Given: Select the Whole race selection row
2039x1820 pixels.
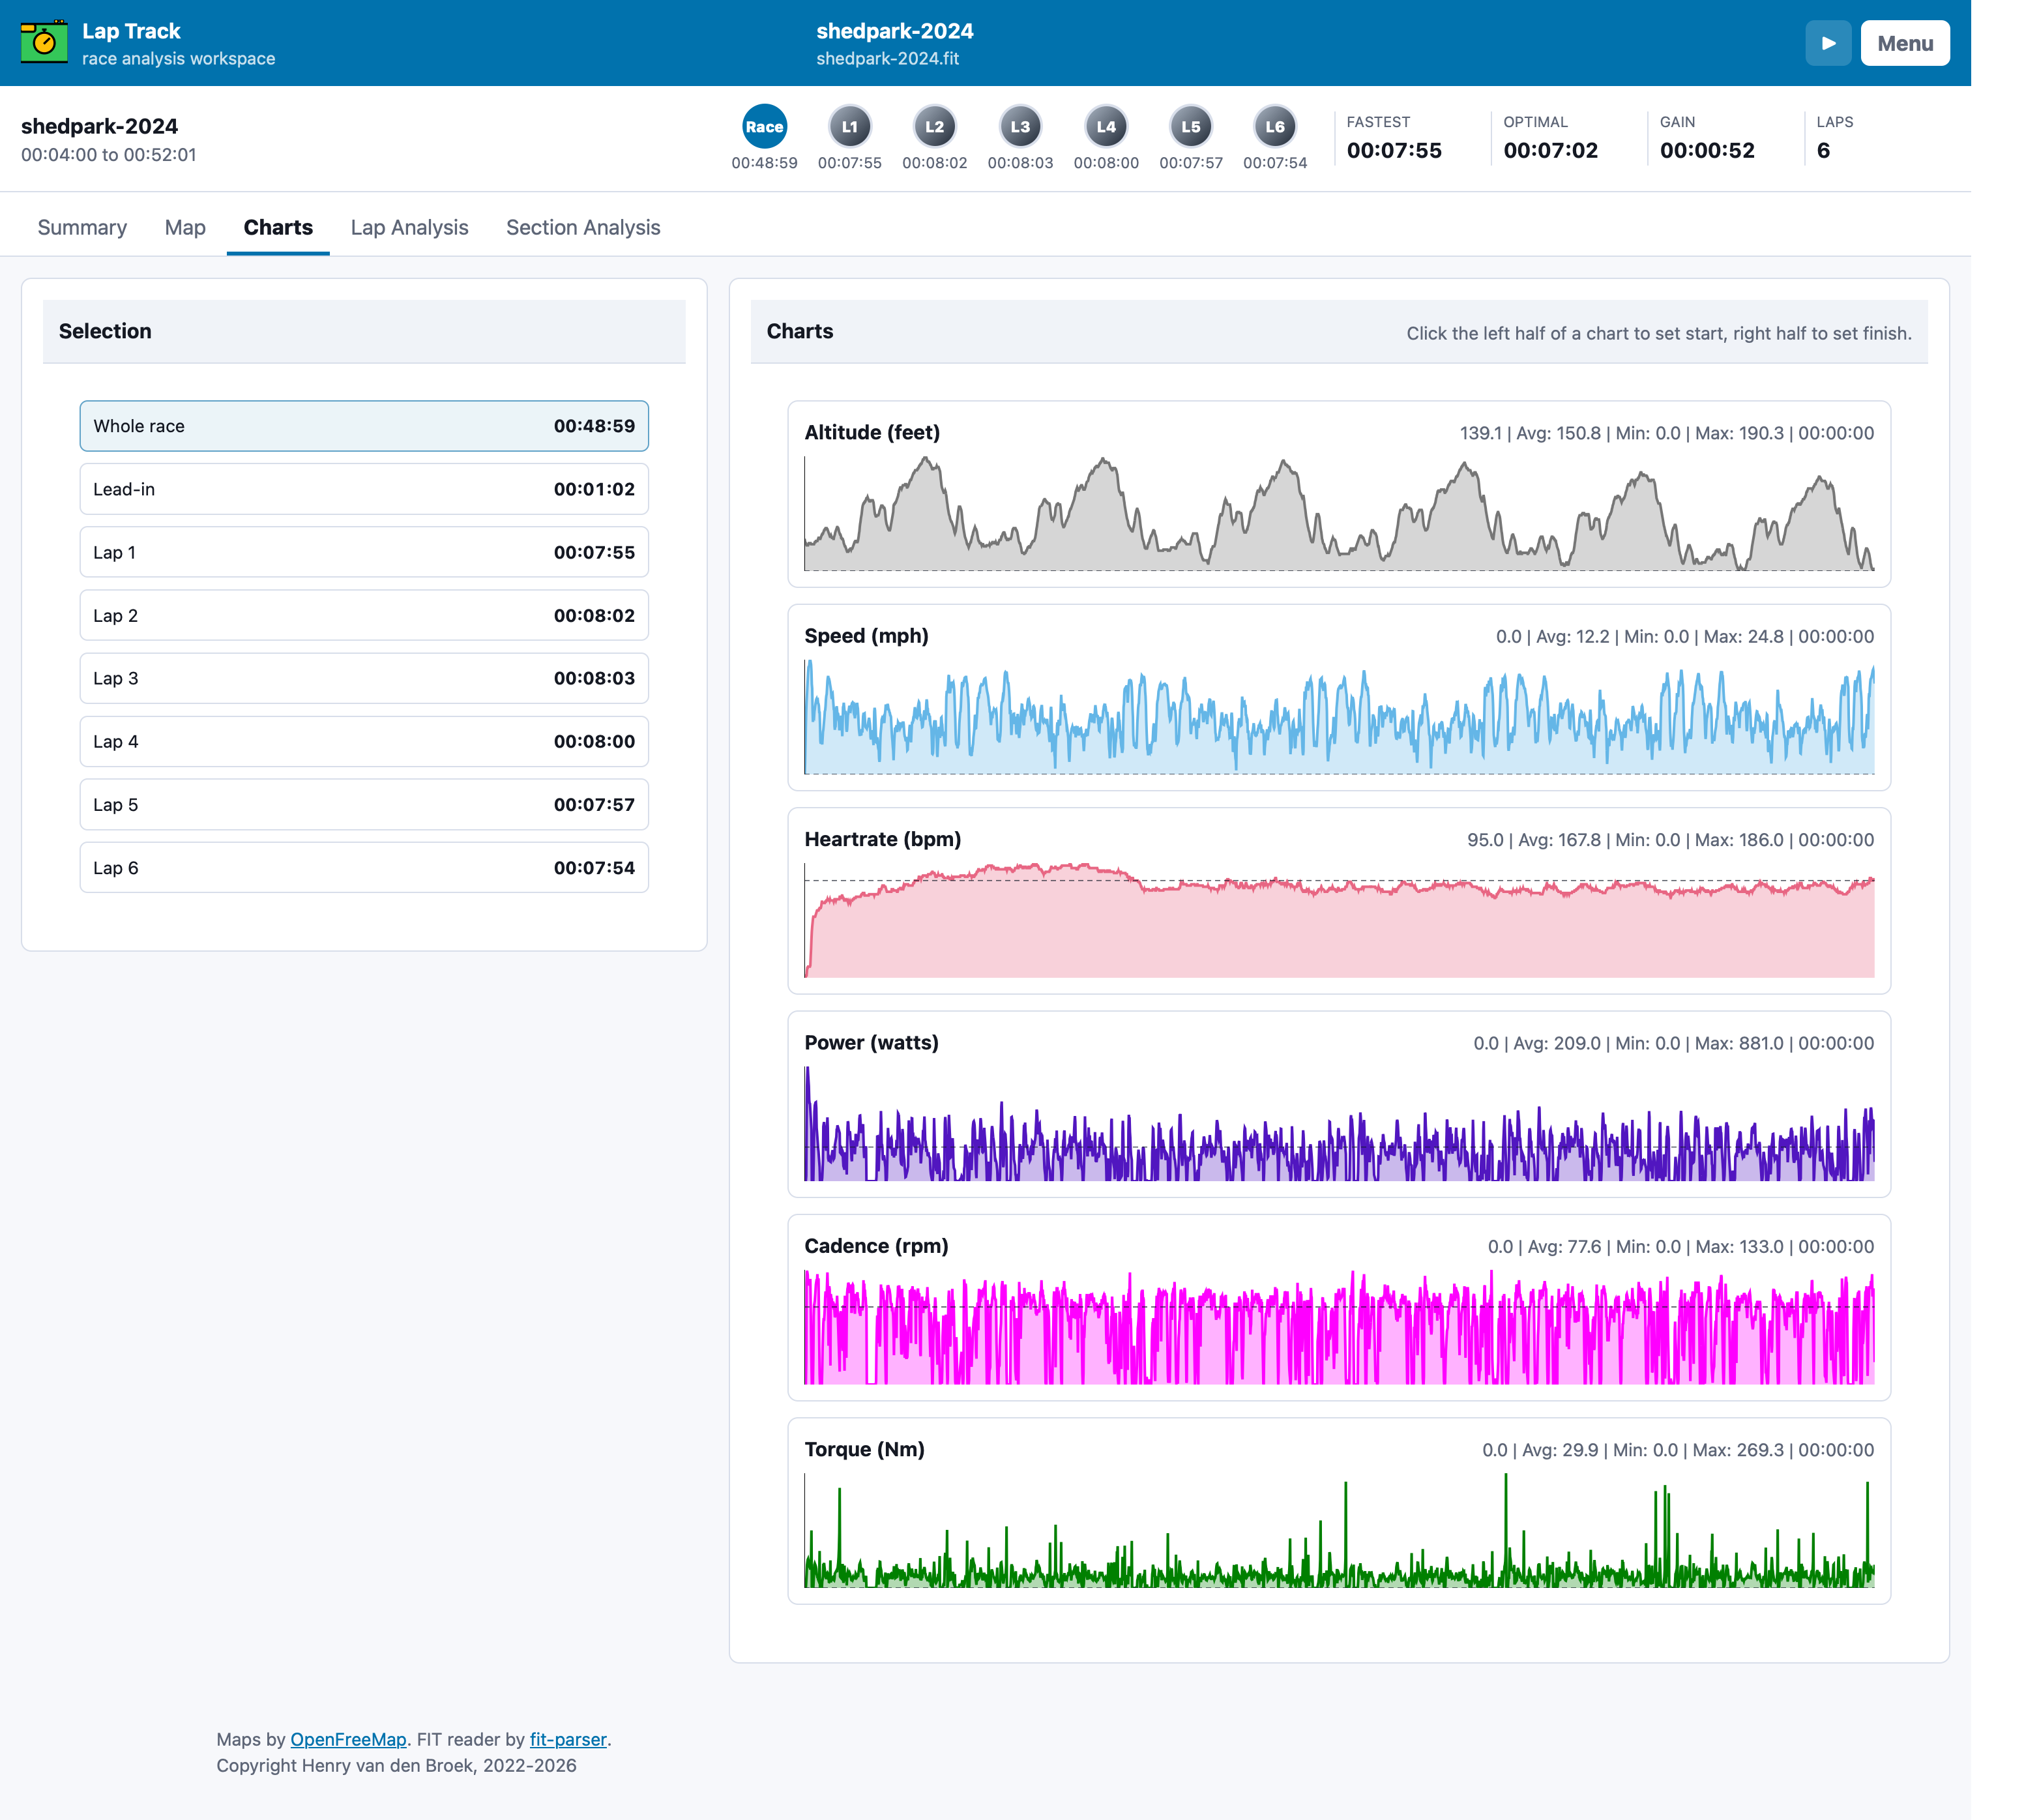Looking at the screenshot, I should pyautogui.click(x=364, y=426).
